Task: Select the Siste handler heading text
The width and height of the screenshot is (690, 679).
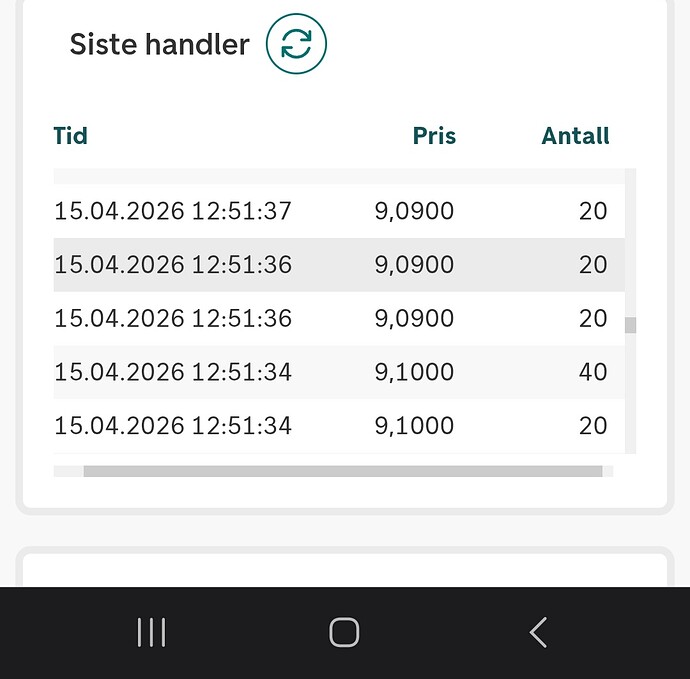Action: (159, 44)
